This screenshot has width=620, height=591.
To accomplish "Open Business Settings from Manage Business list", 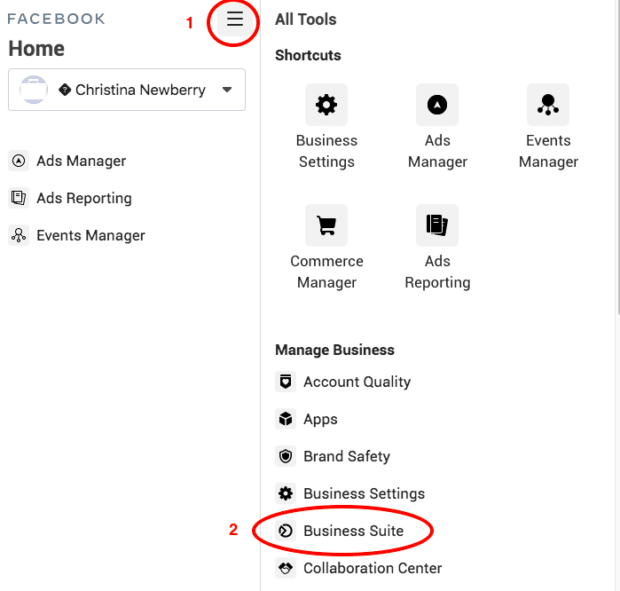I will tap(364, 494).
